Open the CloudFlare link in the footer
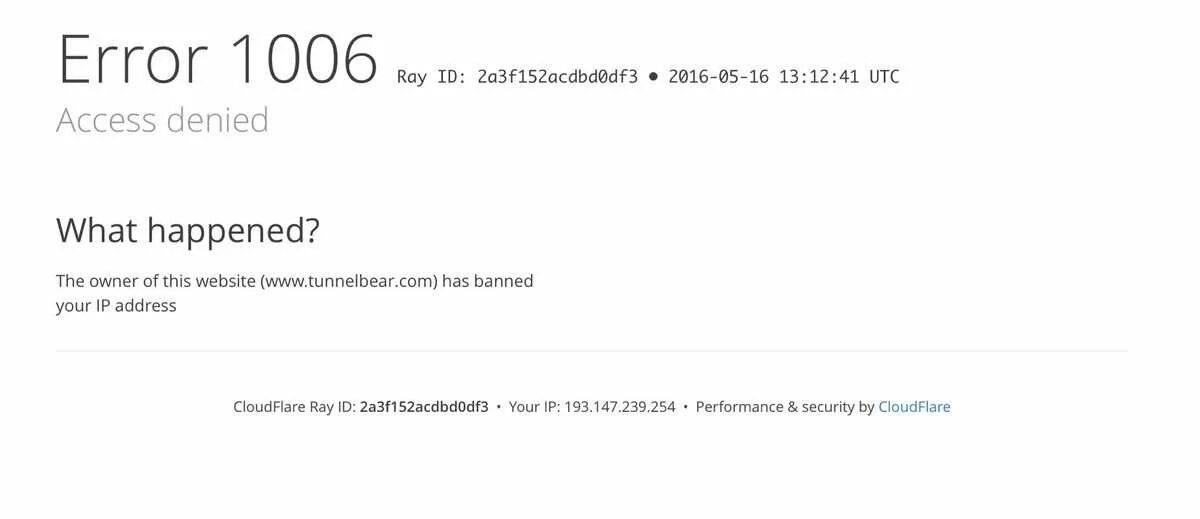The width and height of the screenshot is (1200, 519). pyautogui.click(x=914, y=407)
